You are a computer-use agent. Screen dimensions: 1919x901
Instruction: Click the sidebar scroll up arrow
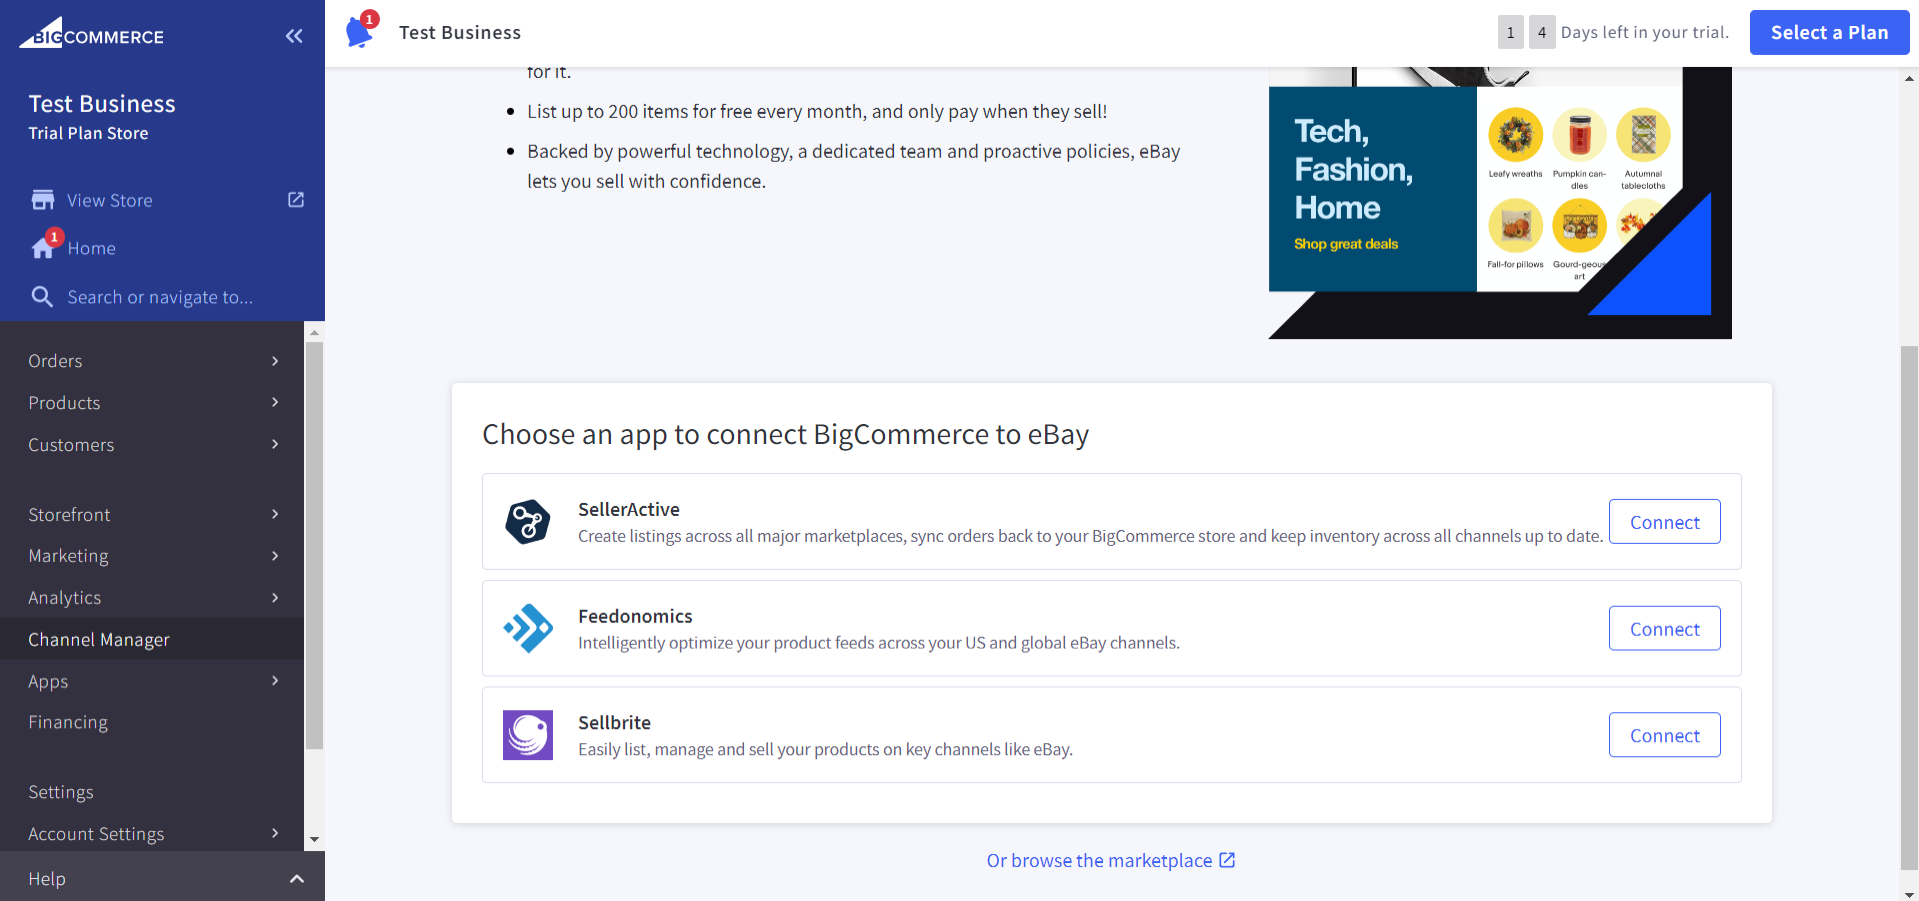click(314, 332)
